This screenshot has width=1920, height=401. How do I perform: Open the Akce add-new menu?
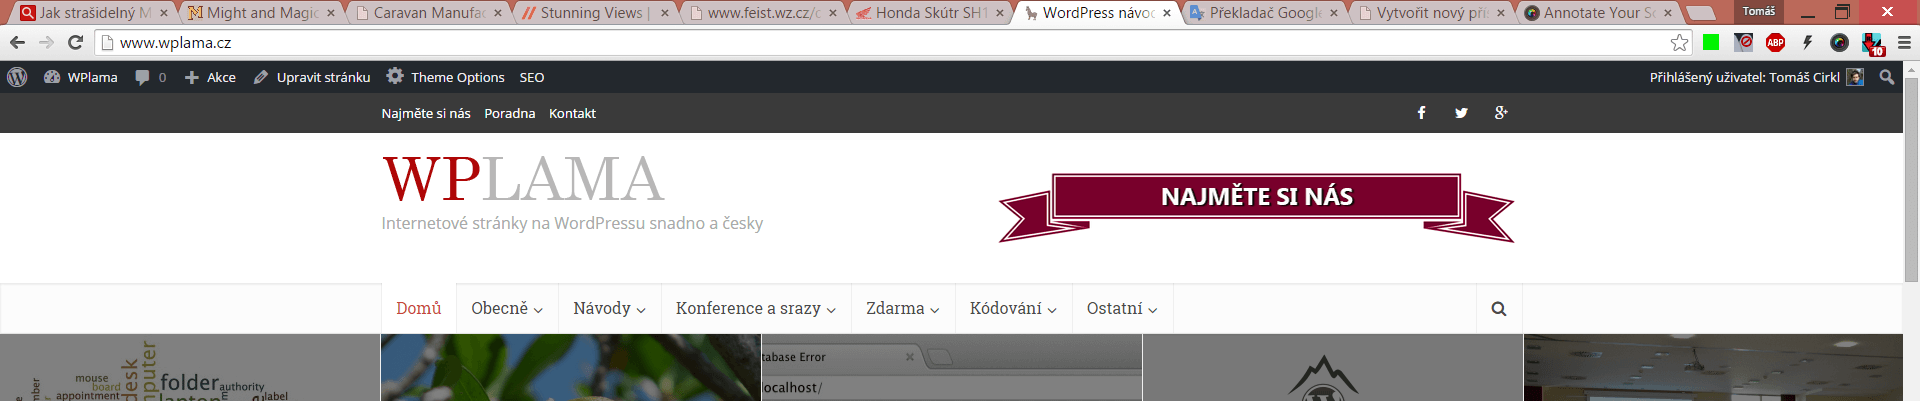tap(210, 77)
